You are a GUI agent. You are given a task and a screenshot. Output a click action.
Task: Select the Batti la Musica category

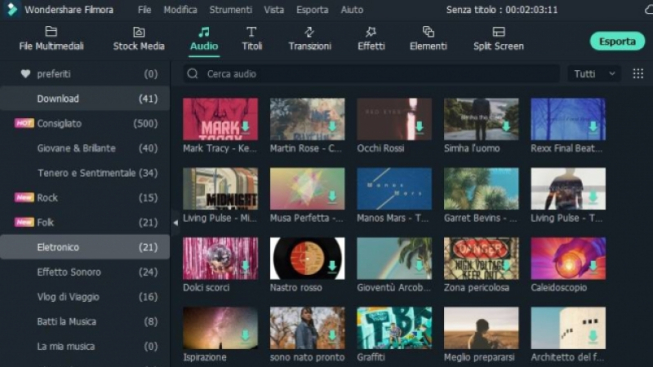tap(85, 322)
